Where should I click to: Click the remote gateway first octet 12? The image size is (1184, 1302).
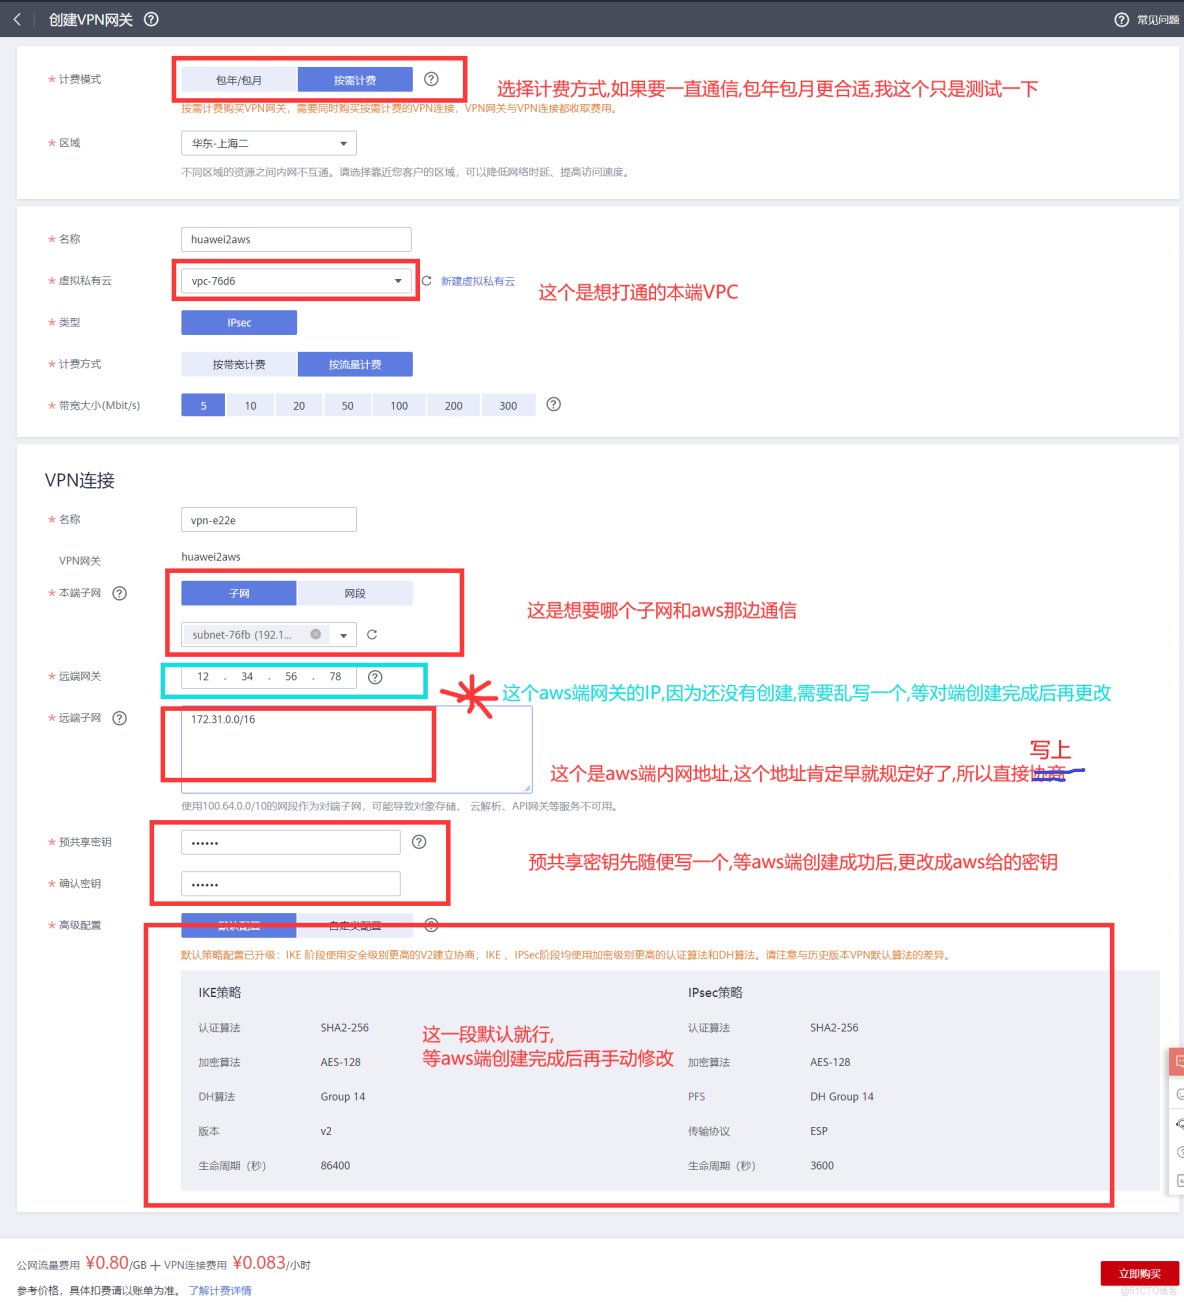click(x=203, y=677)
